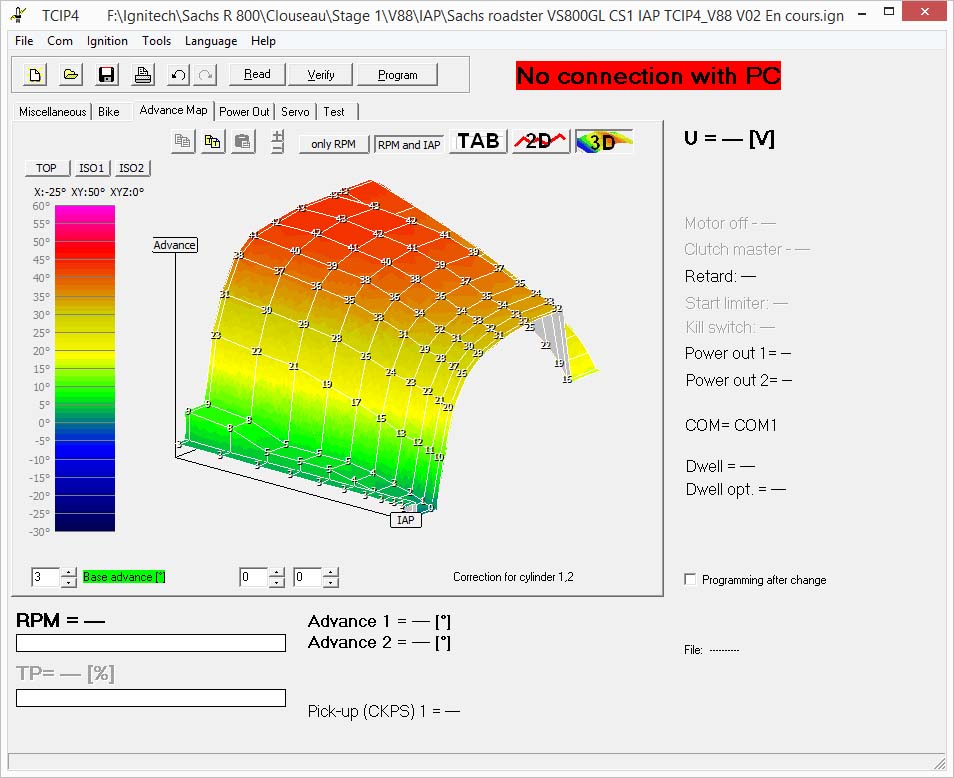Close the TCIP4 window
The width and height of the screenshot is (954, 778).
click(925, 12)
